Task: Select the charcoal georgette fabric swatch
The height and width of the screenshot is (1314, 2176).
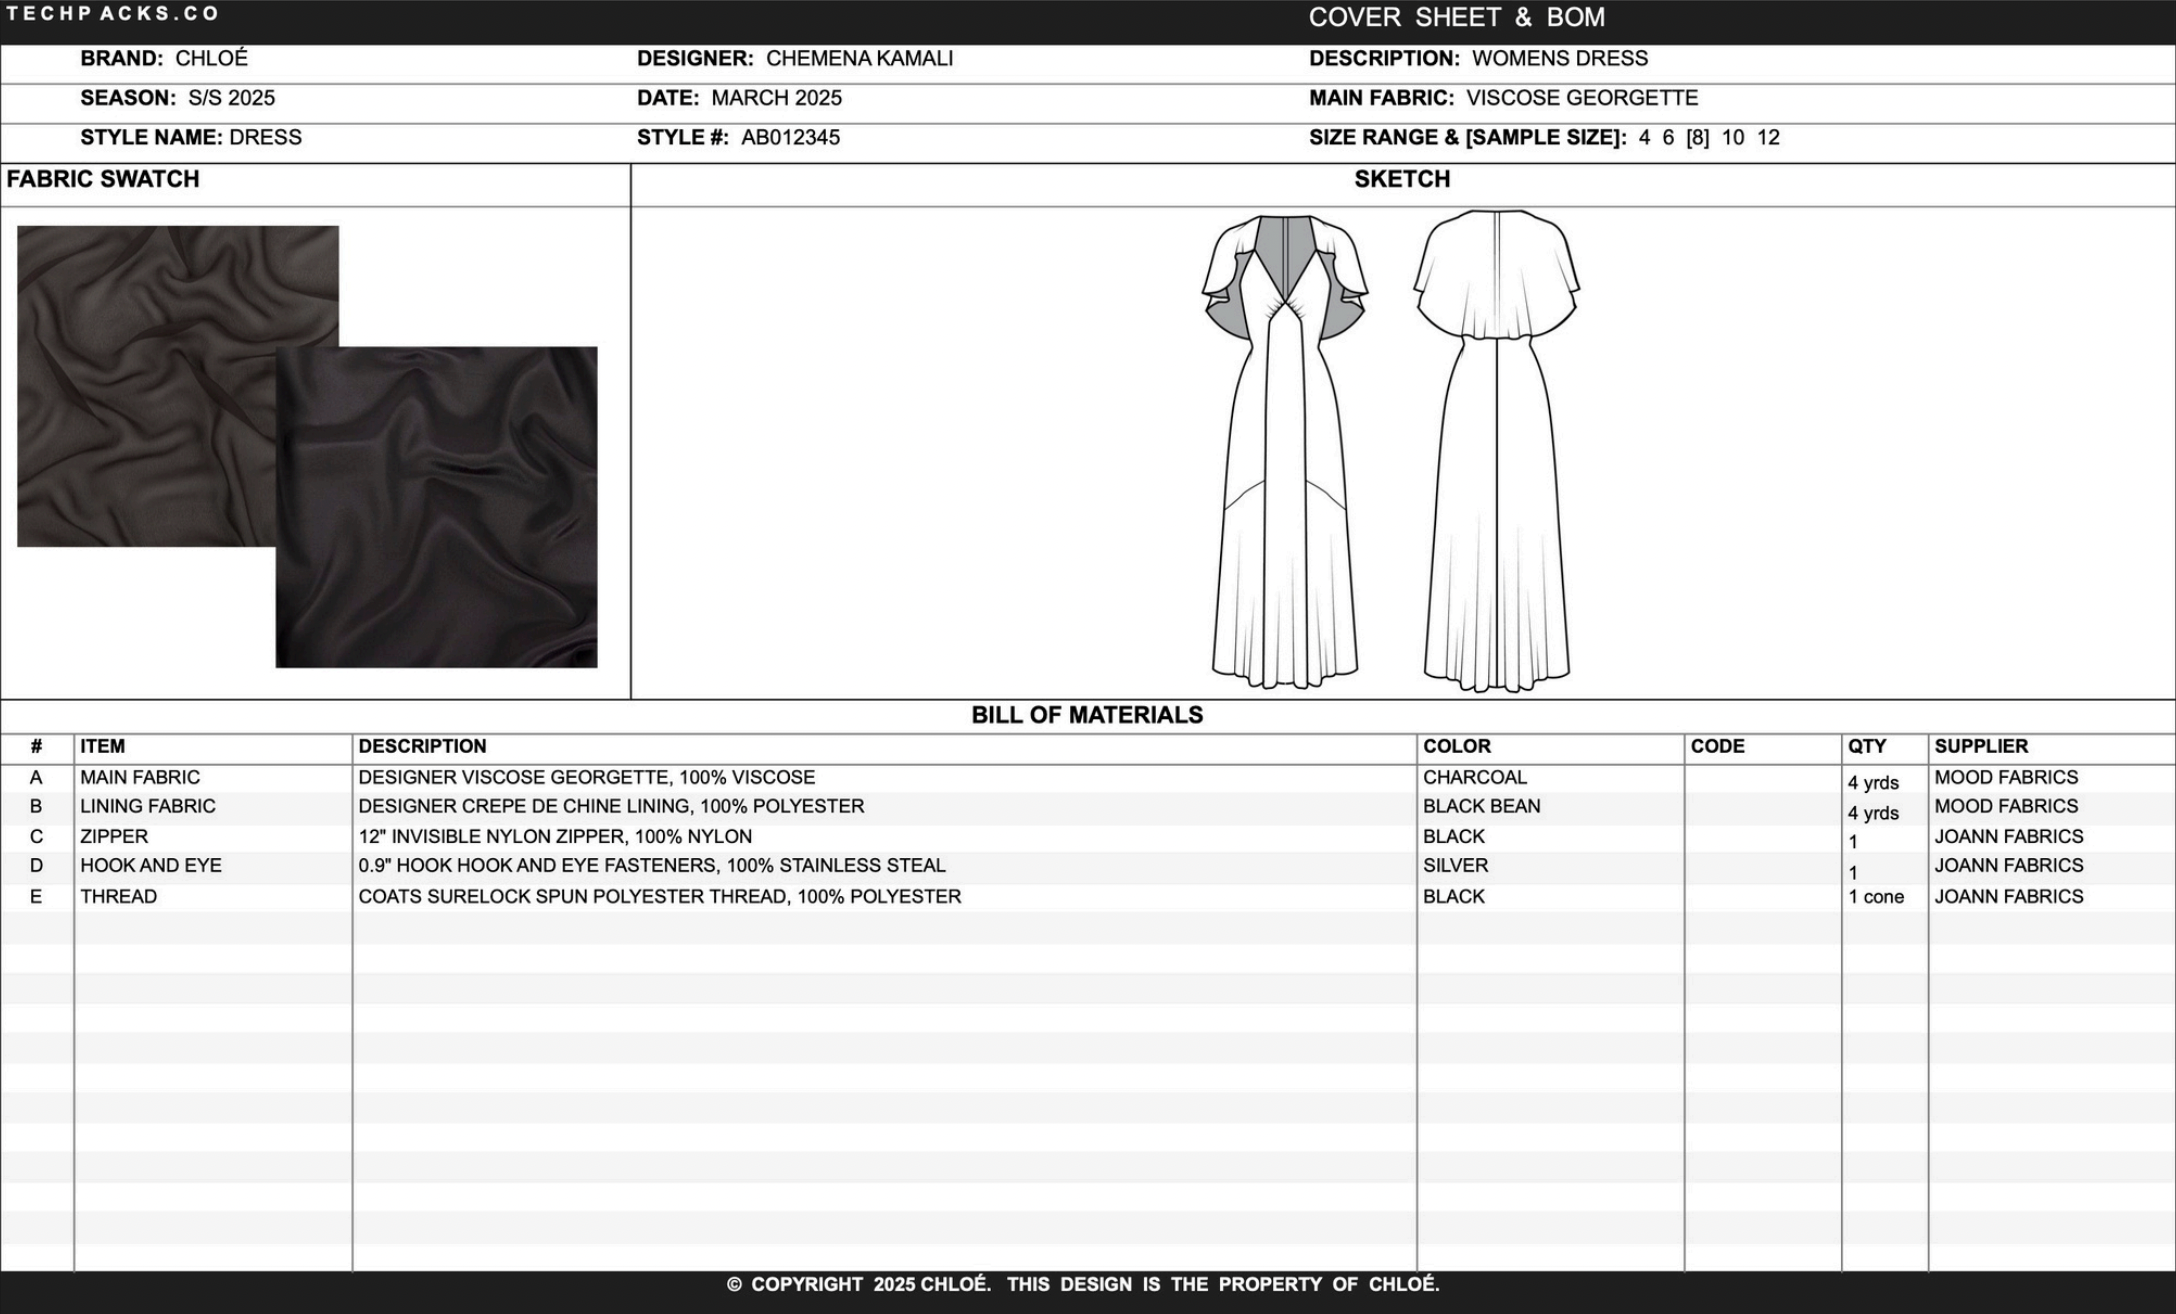Action: click(x=146, y=386)
